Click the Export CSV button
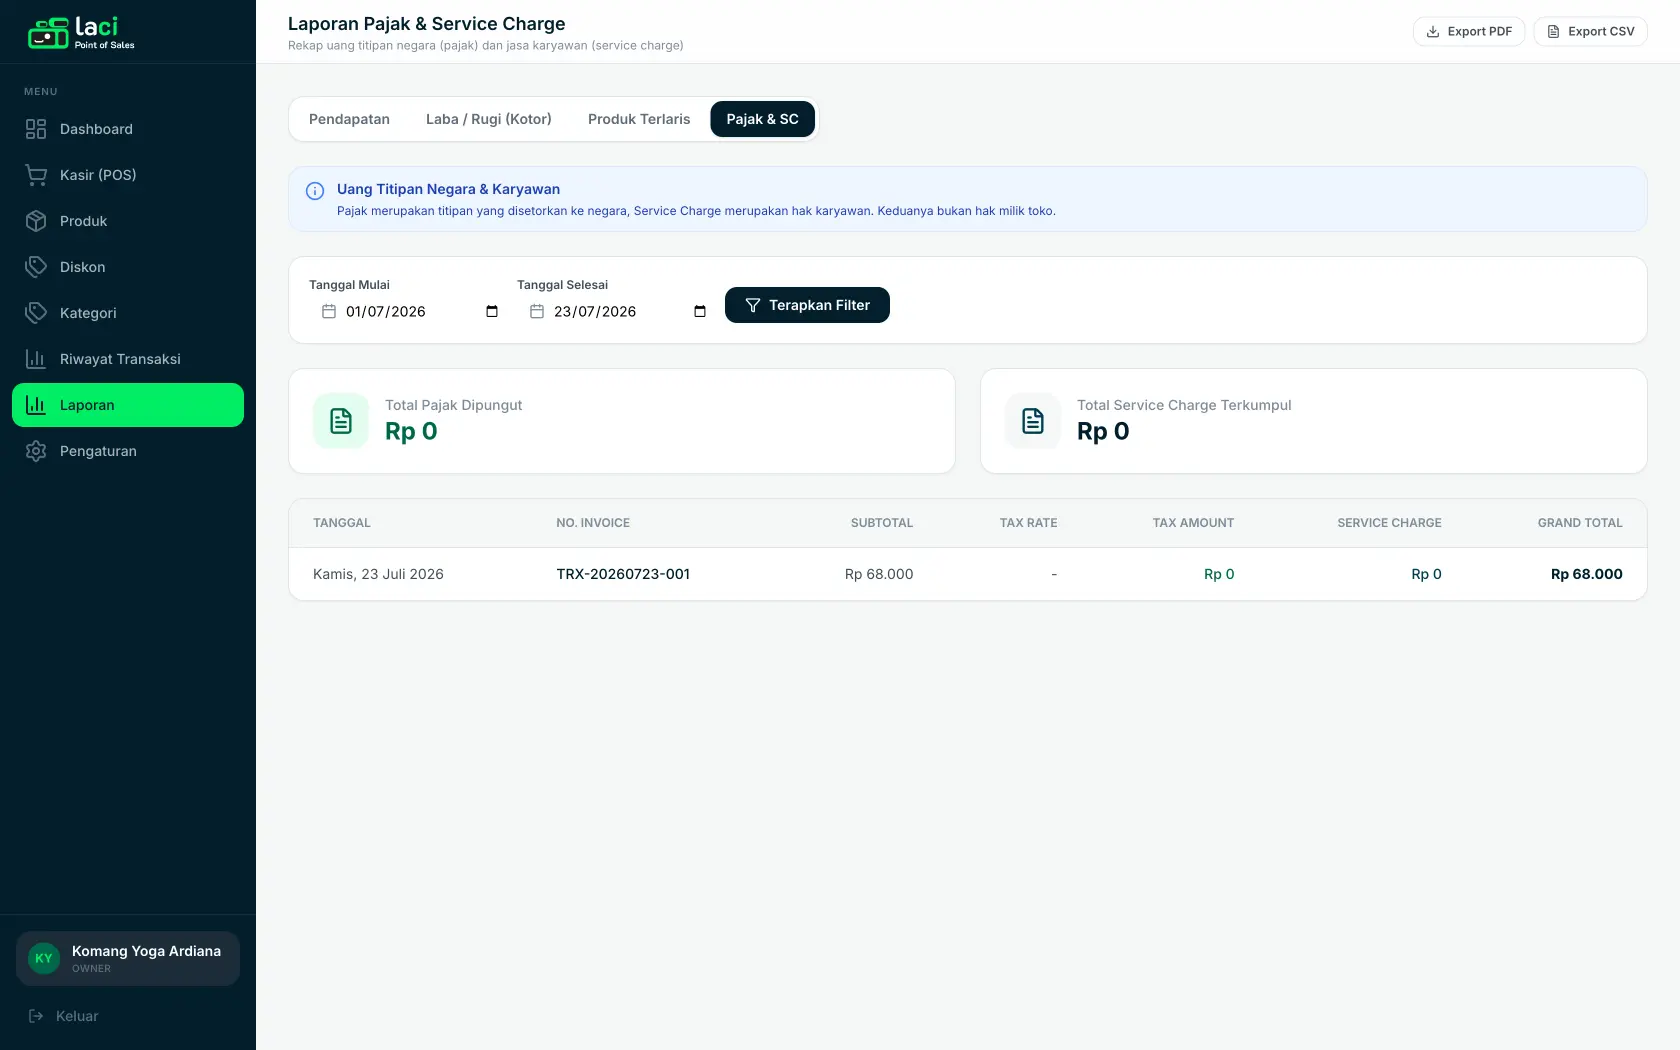The height and width of the screenshot is (1050, 1680). pyautogui.click(x=1590, y=32)
